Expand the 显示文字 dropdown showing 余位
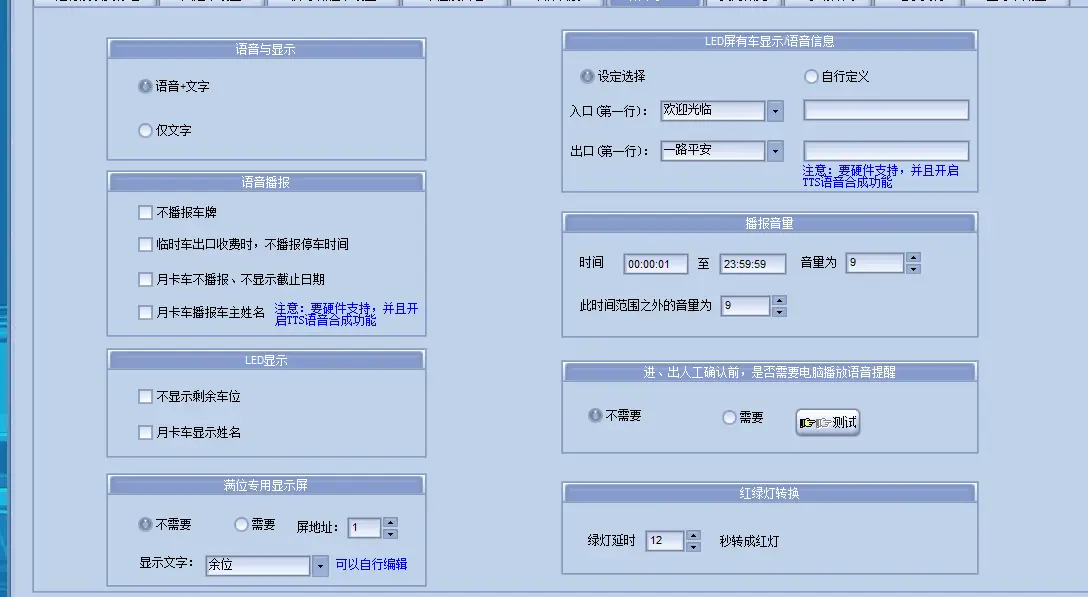This screenshot has width=1088, height=597. point(322,565)
